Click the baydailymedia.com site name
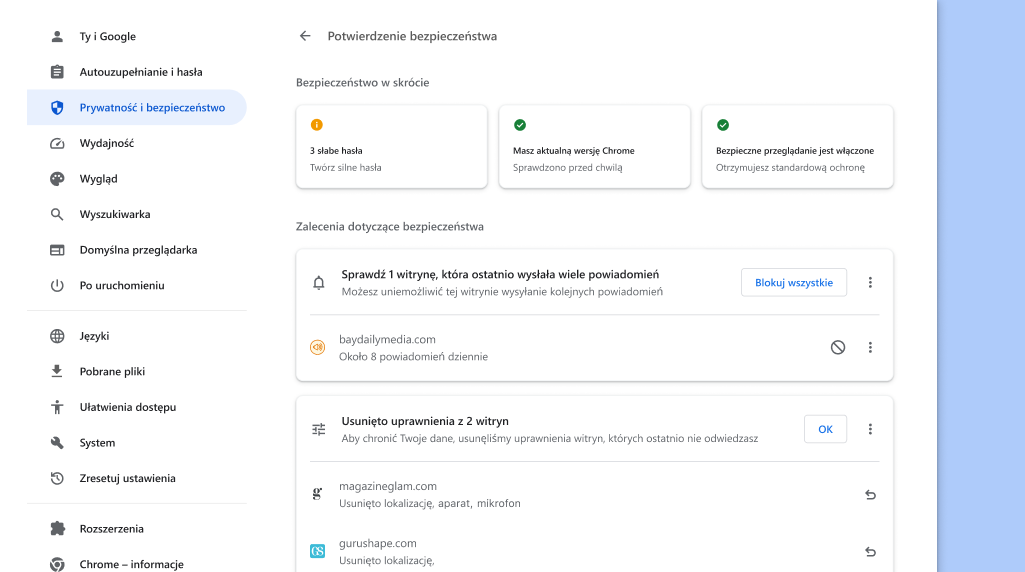This screenshot has height=572, width=1025. point(387,339)
